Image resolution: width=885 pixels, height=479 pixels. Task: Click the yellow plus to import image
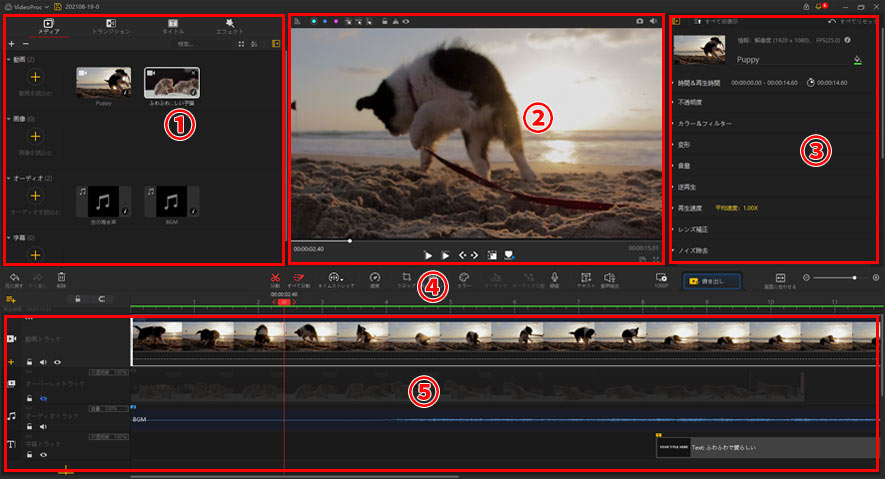[35, 137]
